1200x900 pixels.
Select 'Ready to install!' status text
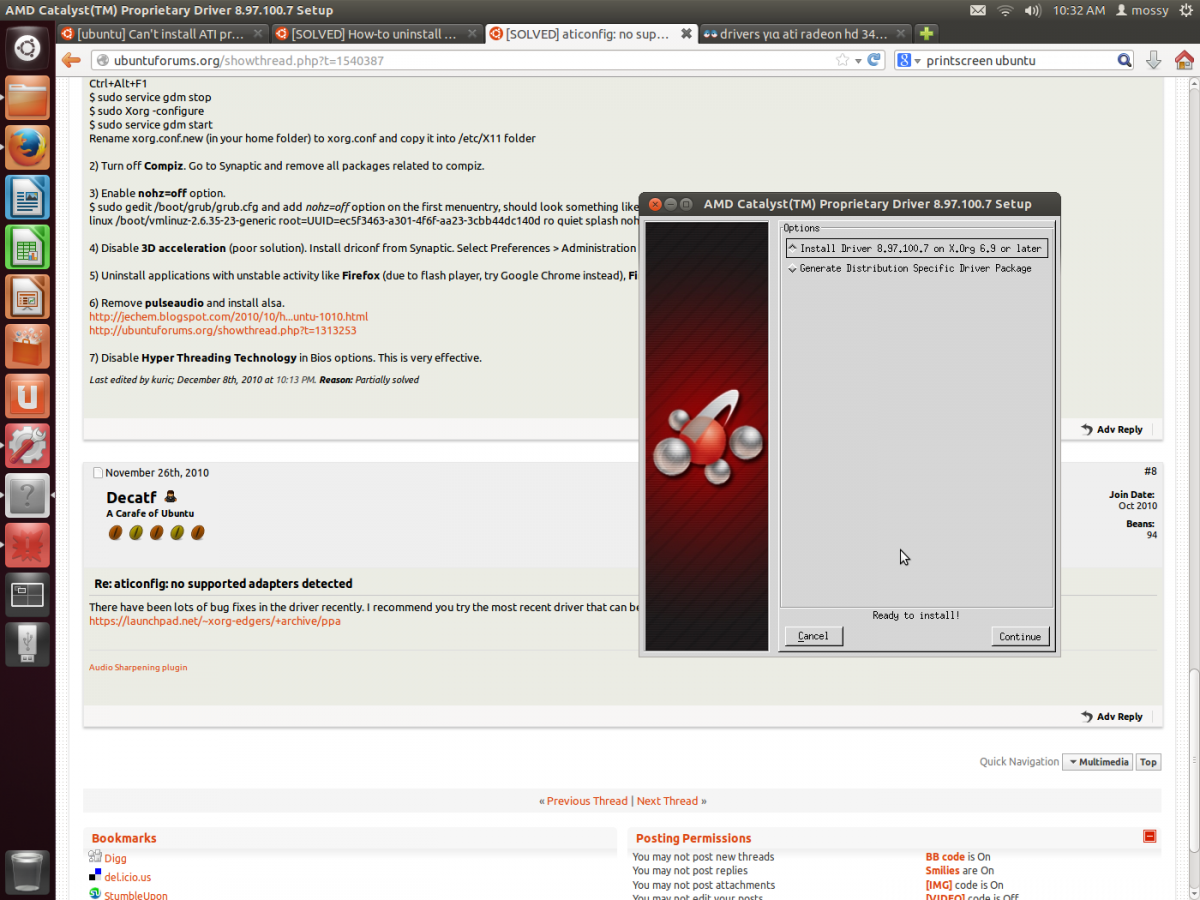point(916,615)
